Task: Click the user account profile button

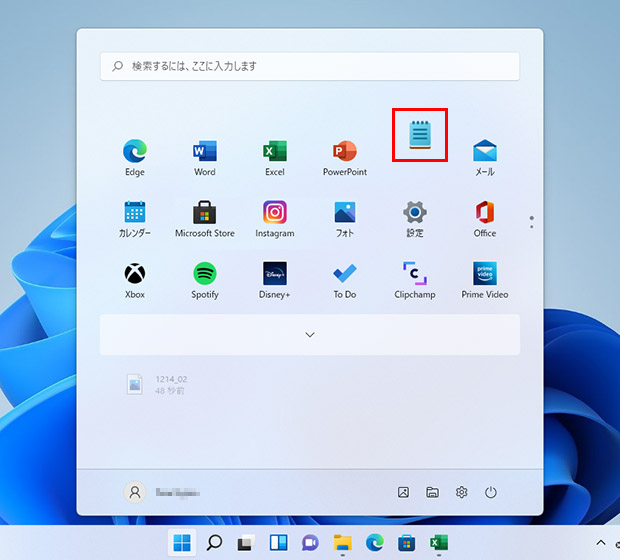Action: [160, 492]
